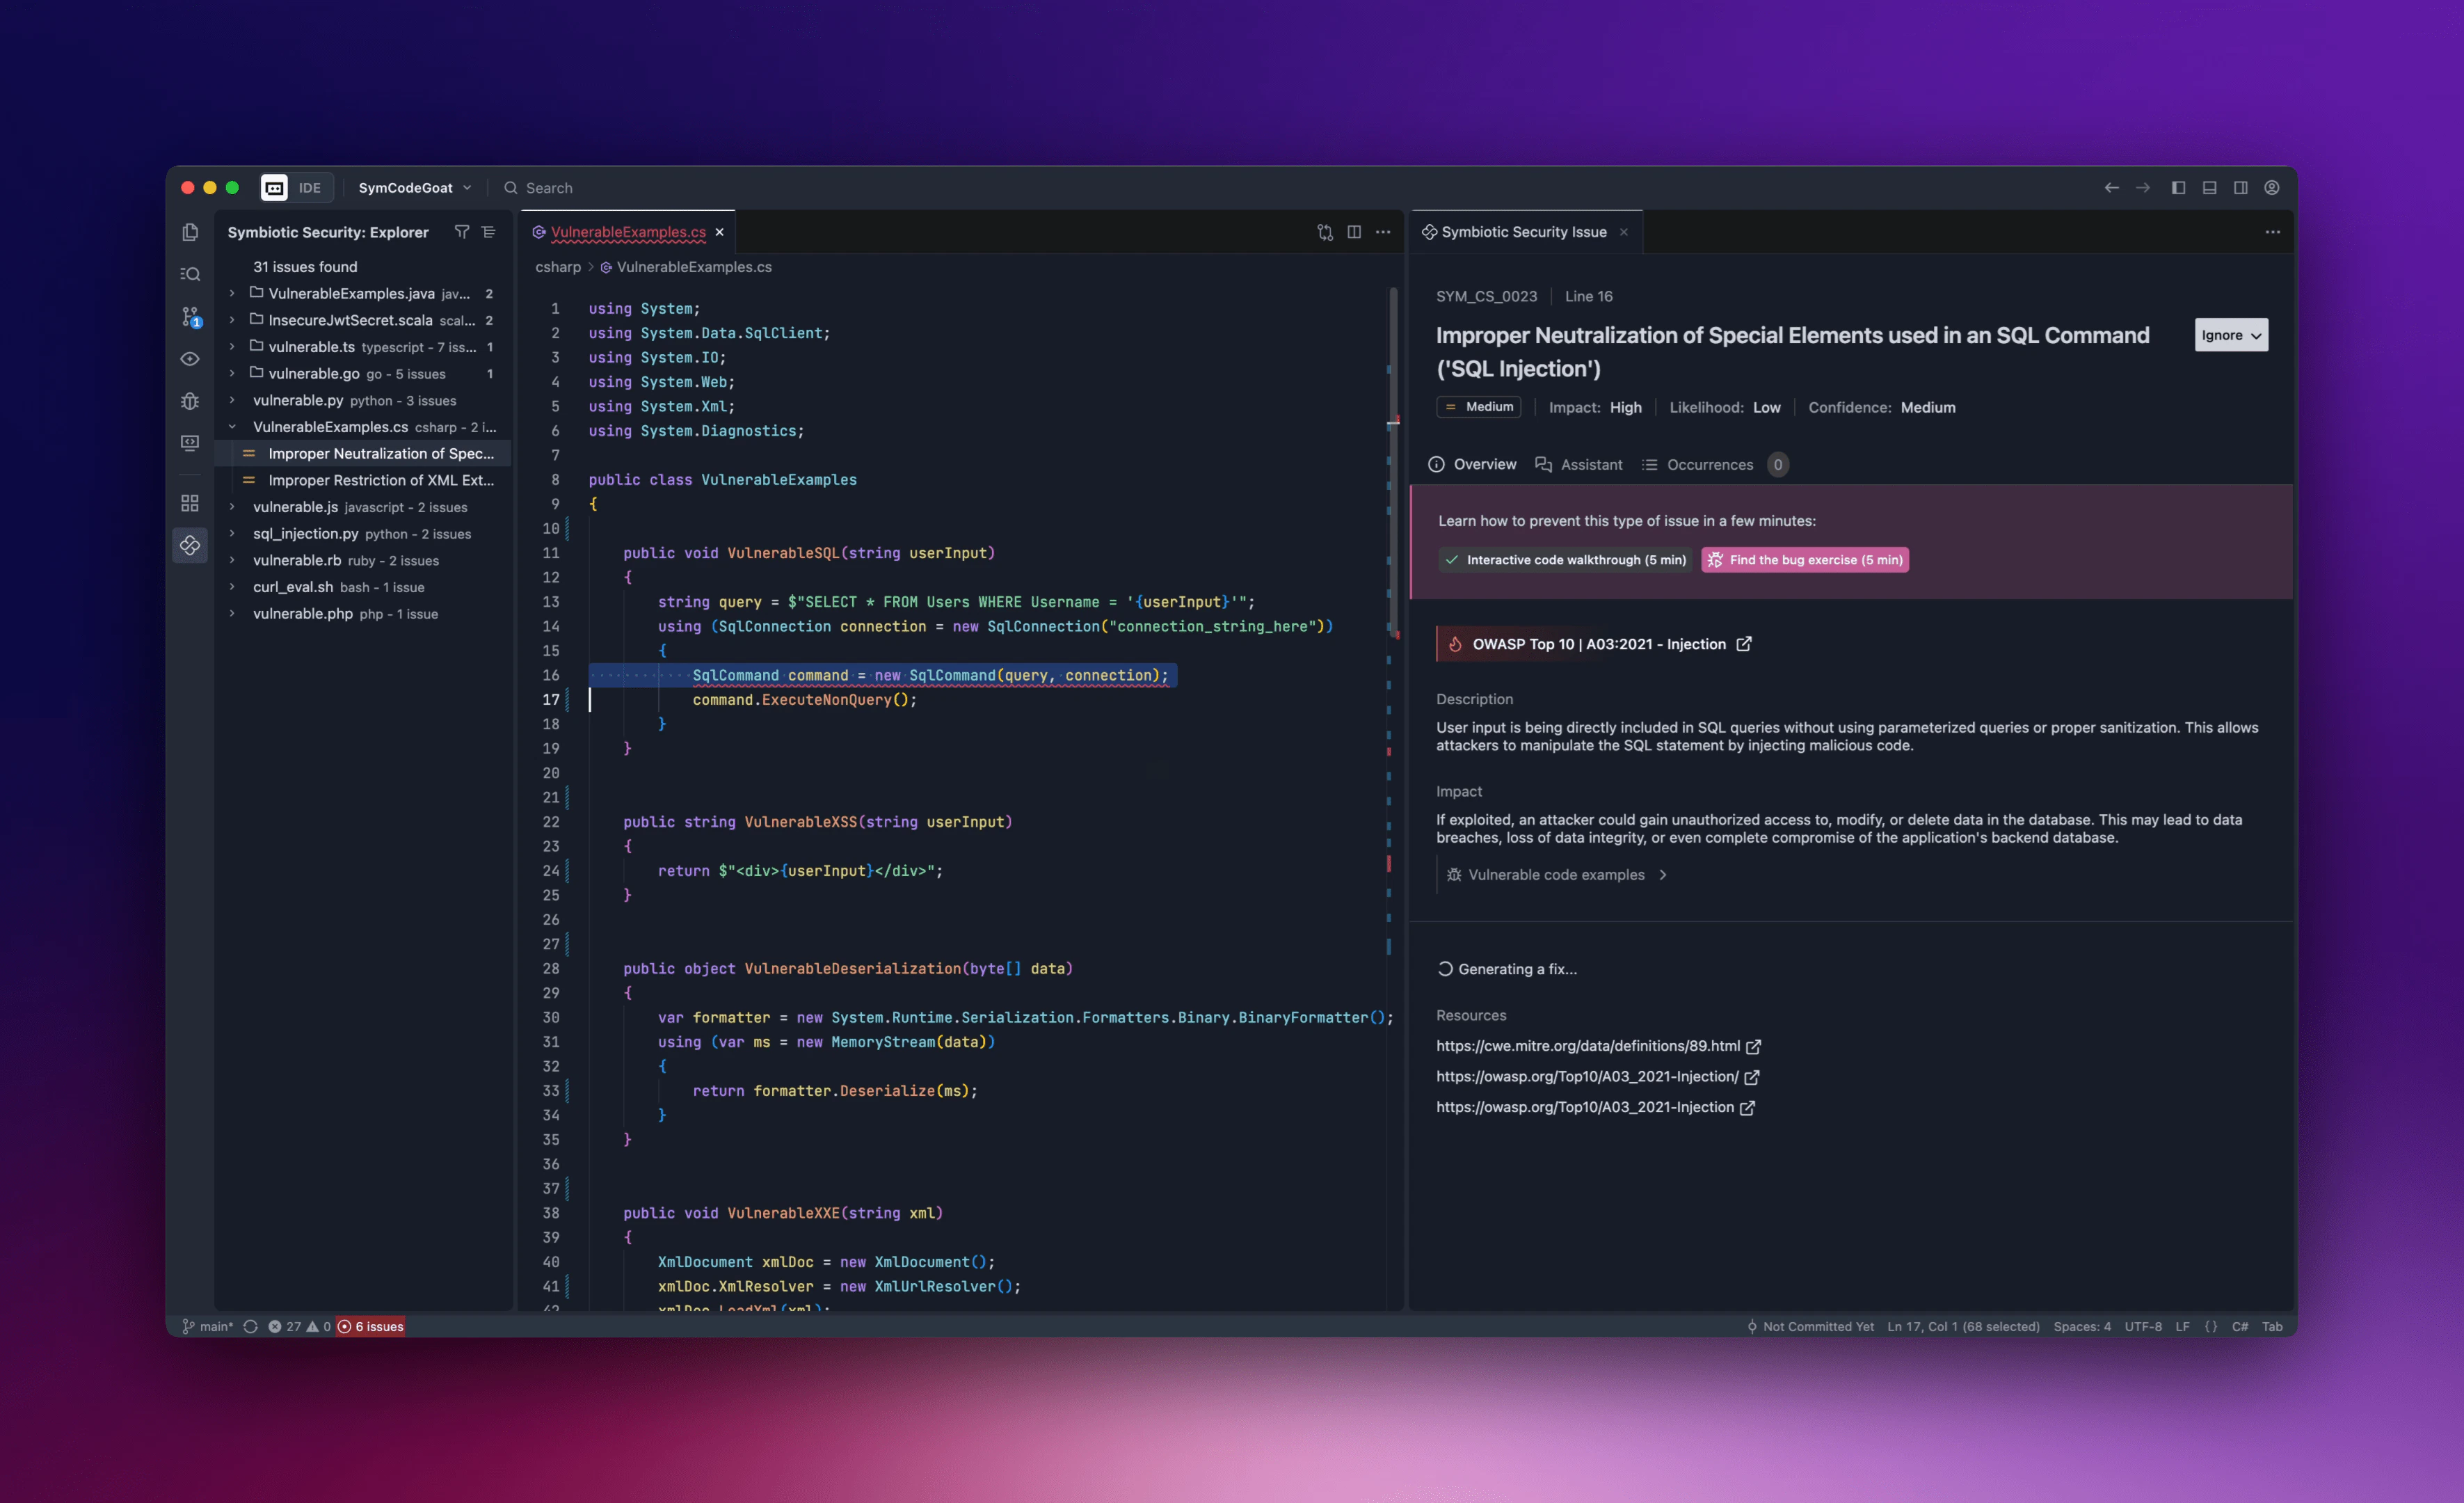Click the filter funnel icon in Explorer header
Viewport: 2464px width, 1503px height.
click(461, 232)
